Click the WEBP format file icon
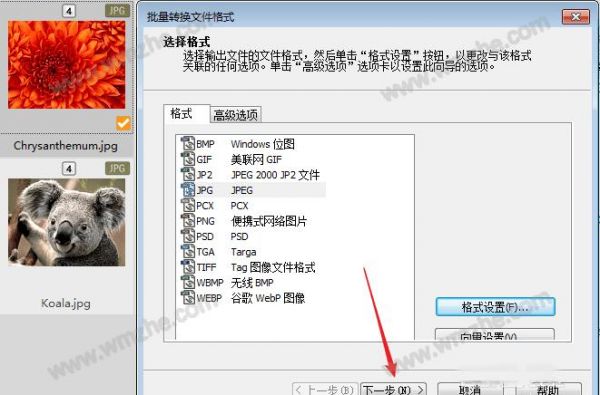Image resolution: width=600 pixels, height=395 pixels. tap(188, 298)
